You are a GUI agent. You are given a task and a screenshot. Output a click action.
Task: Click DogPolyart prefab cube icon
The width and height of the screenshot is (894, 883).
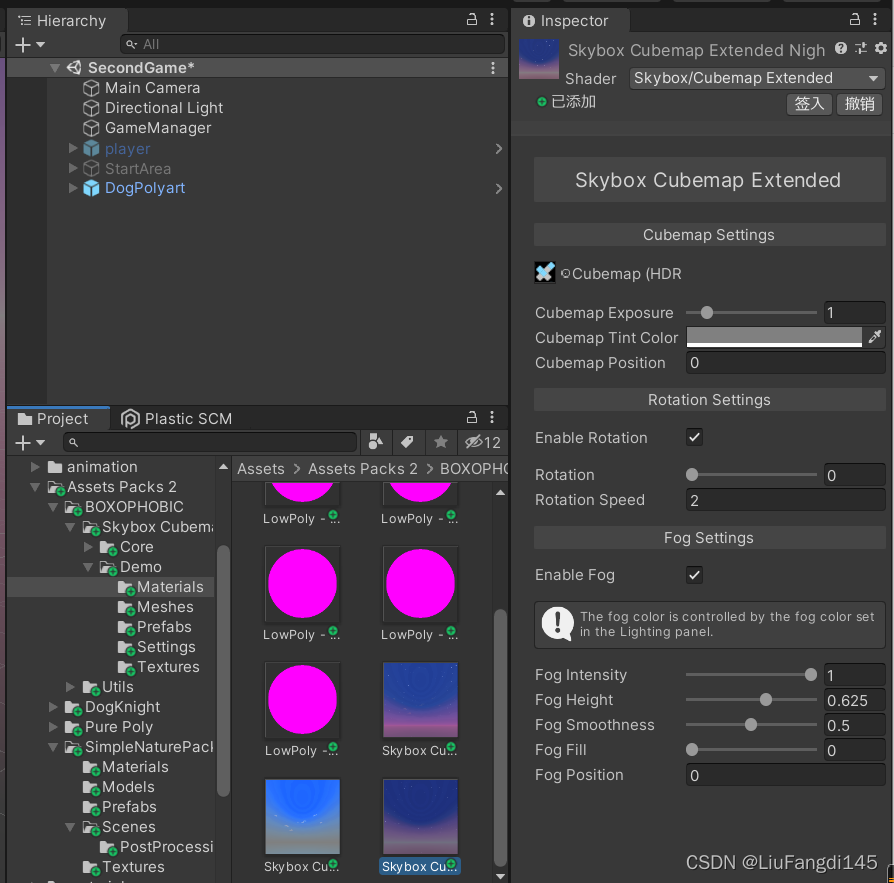click(x=91, y=188)
